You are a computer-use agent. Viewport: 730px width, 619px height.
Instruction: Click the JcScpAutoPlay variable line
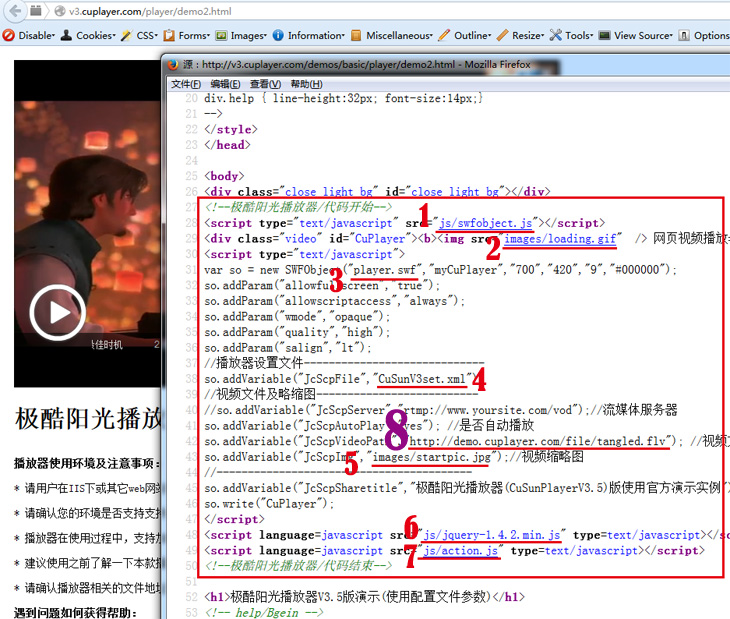[x=369, y=426]
